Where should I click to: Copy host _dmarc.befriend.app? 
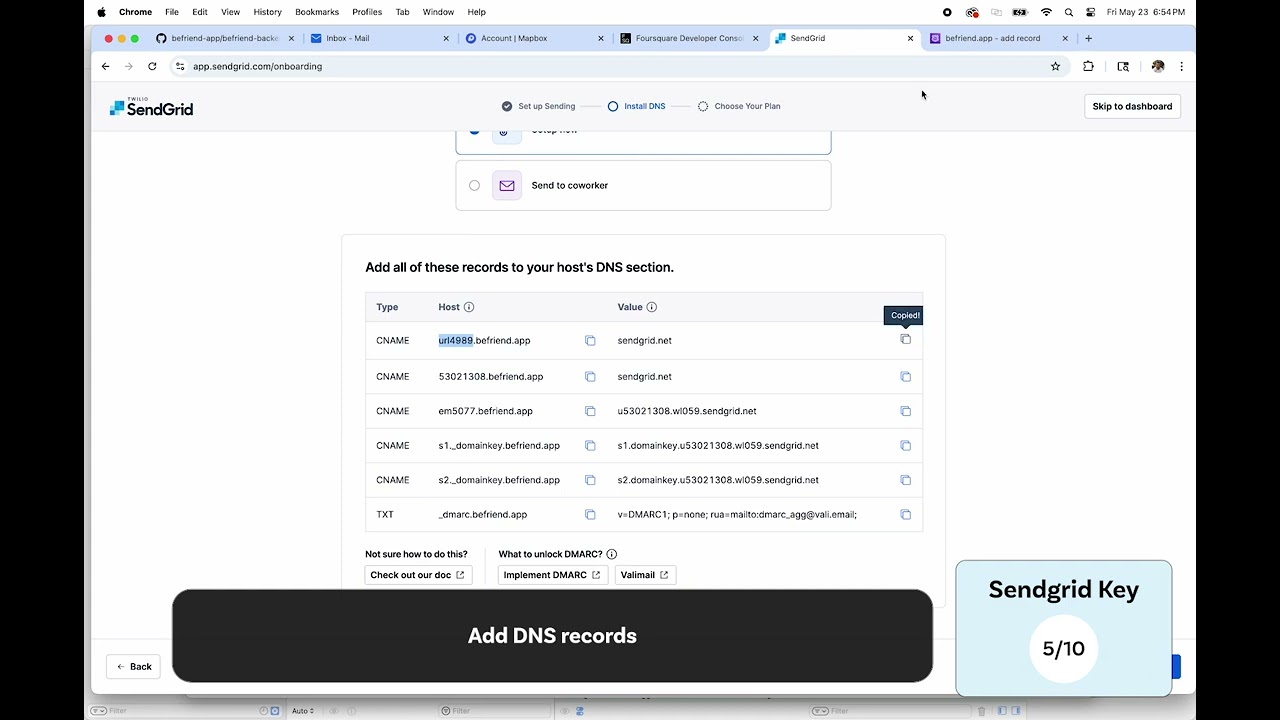coord(590,515)
